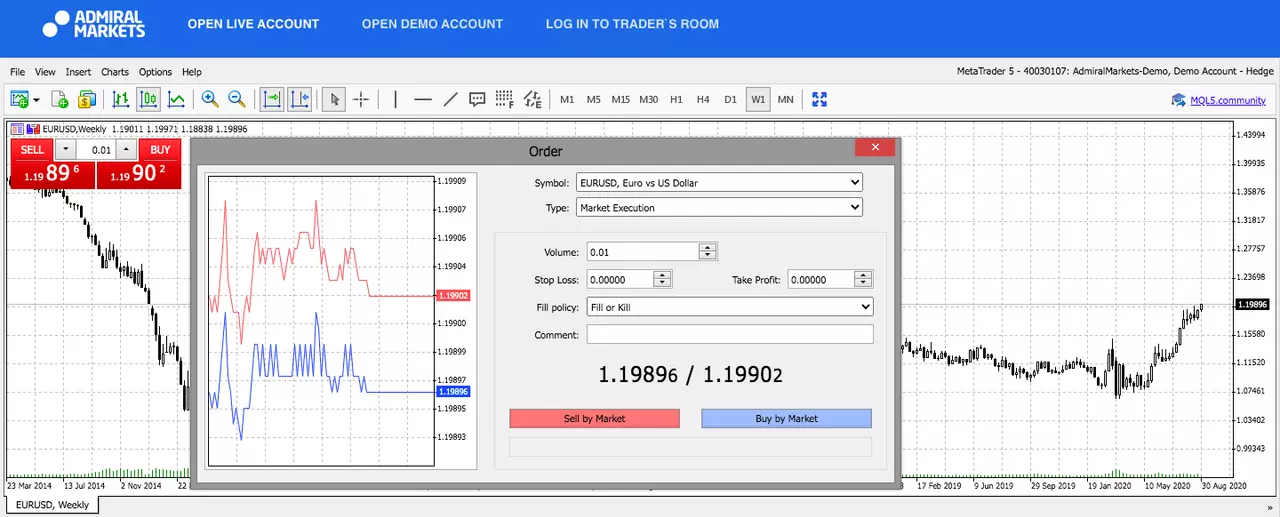Viewport: 1280px width, 517px height.
Task: Open the View menu
Action: [45, 72]
